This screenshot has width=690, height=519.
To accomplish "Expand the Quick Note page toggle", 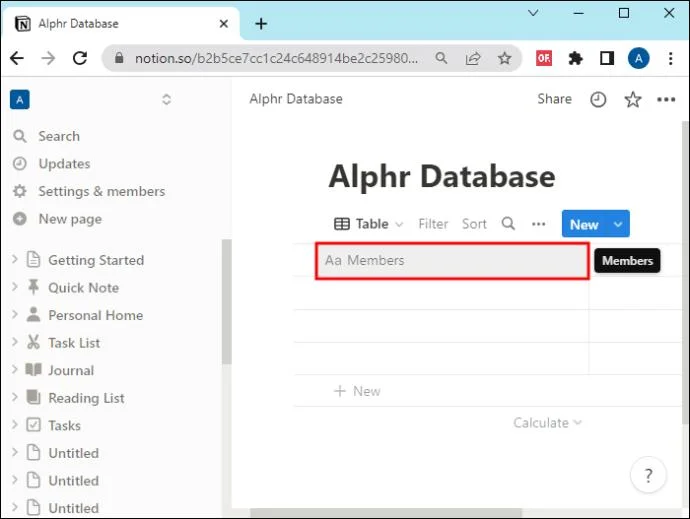I will pos(15,287).
